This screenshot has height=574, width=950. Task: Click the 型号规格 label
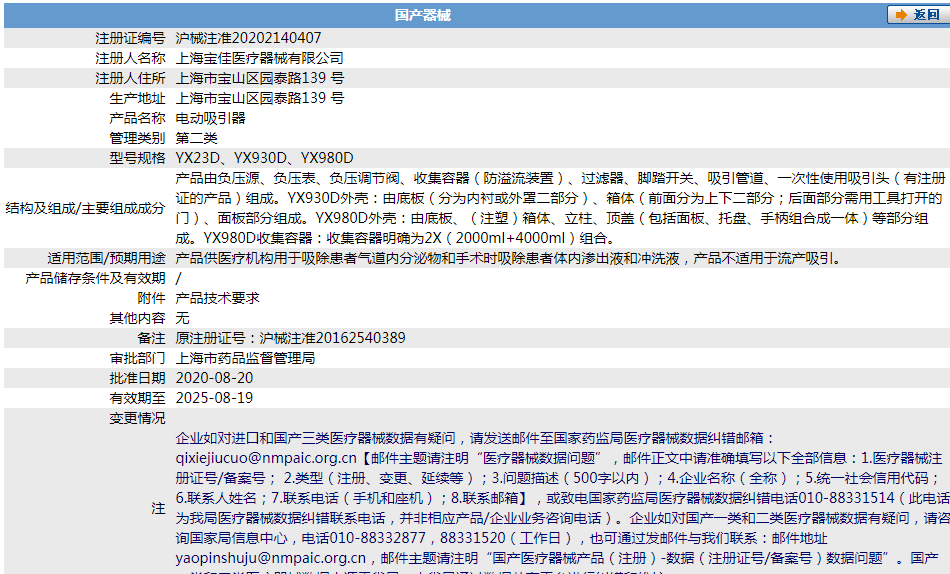(x=138, y=158)
